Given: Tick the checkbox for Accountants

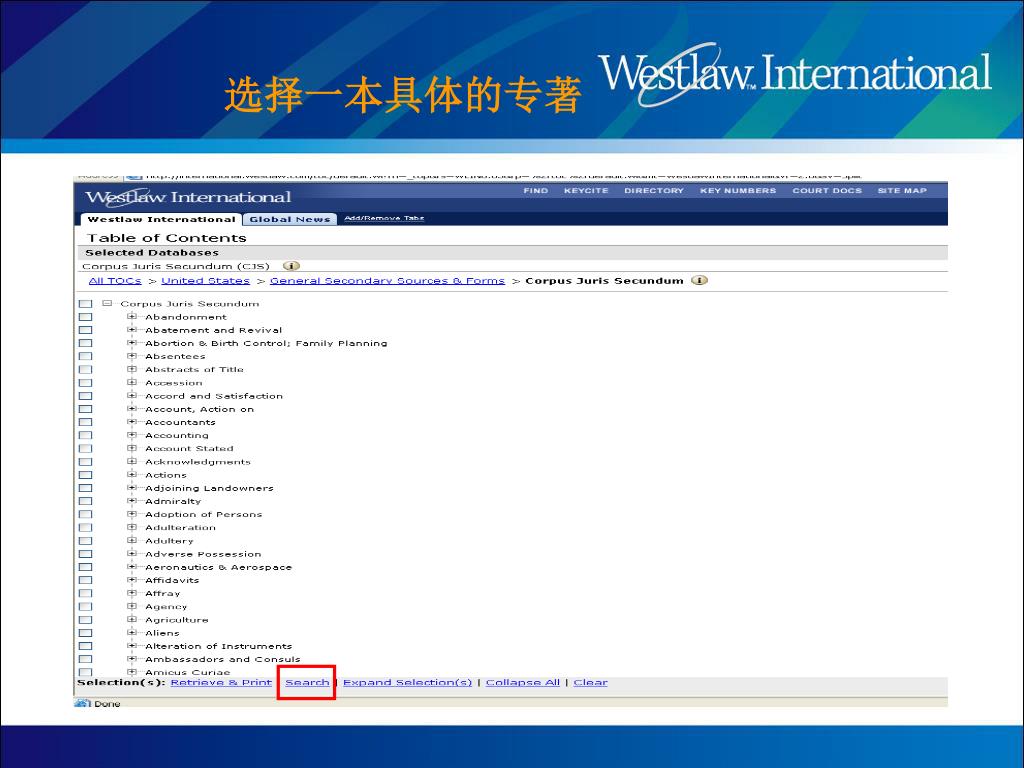Looking at the screenshot, I should [x=86, y=422].
